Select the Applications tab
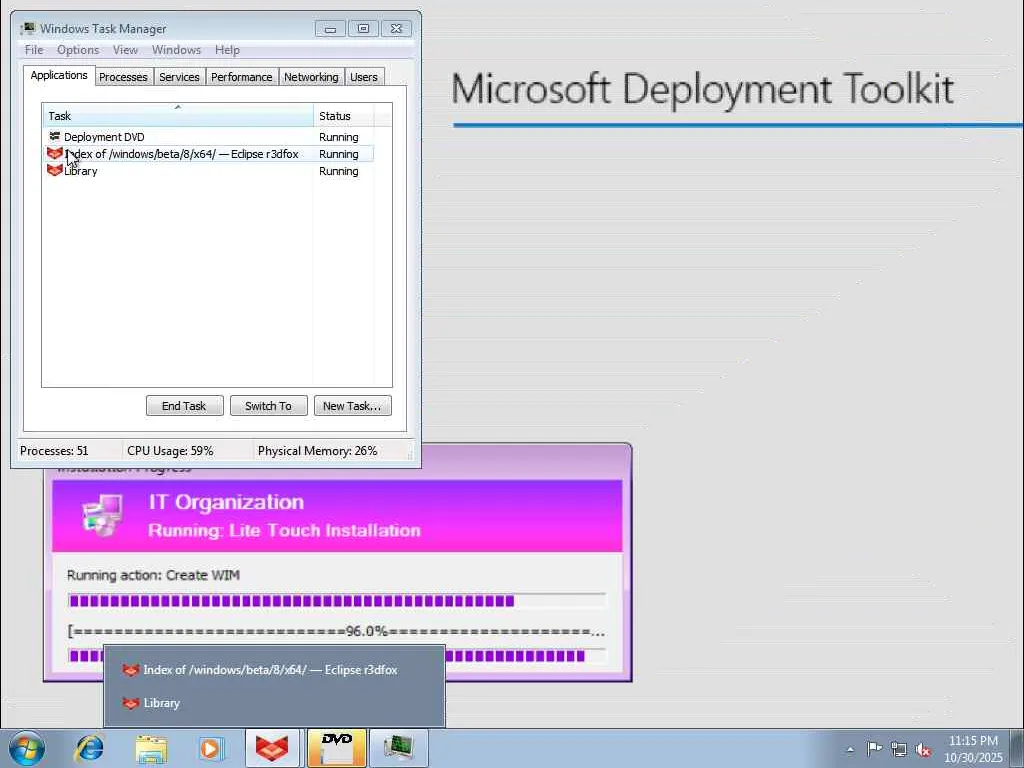Viewport: 1024px width, 768px height. 59,75
